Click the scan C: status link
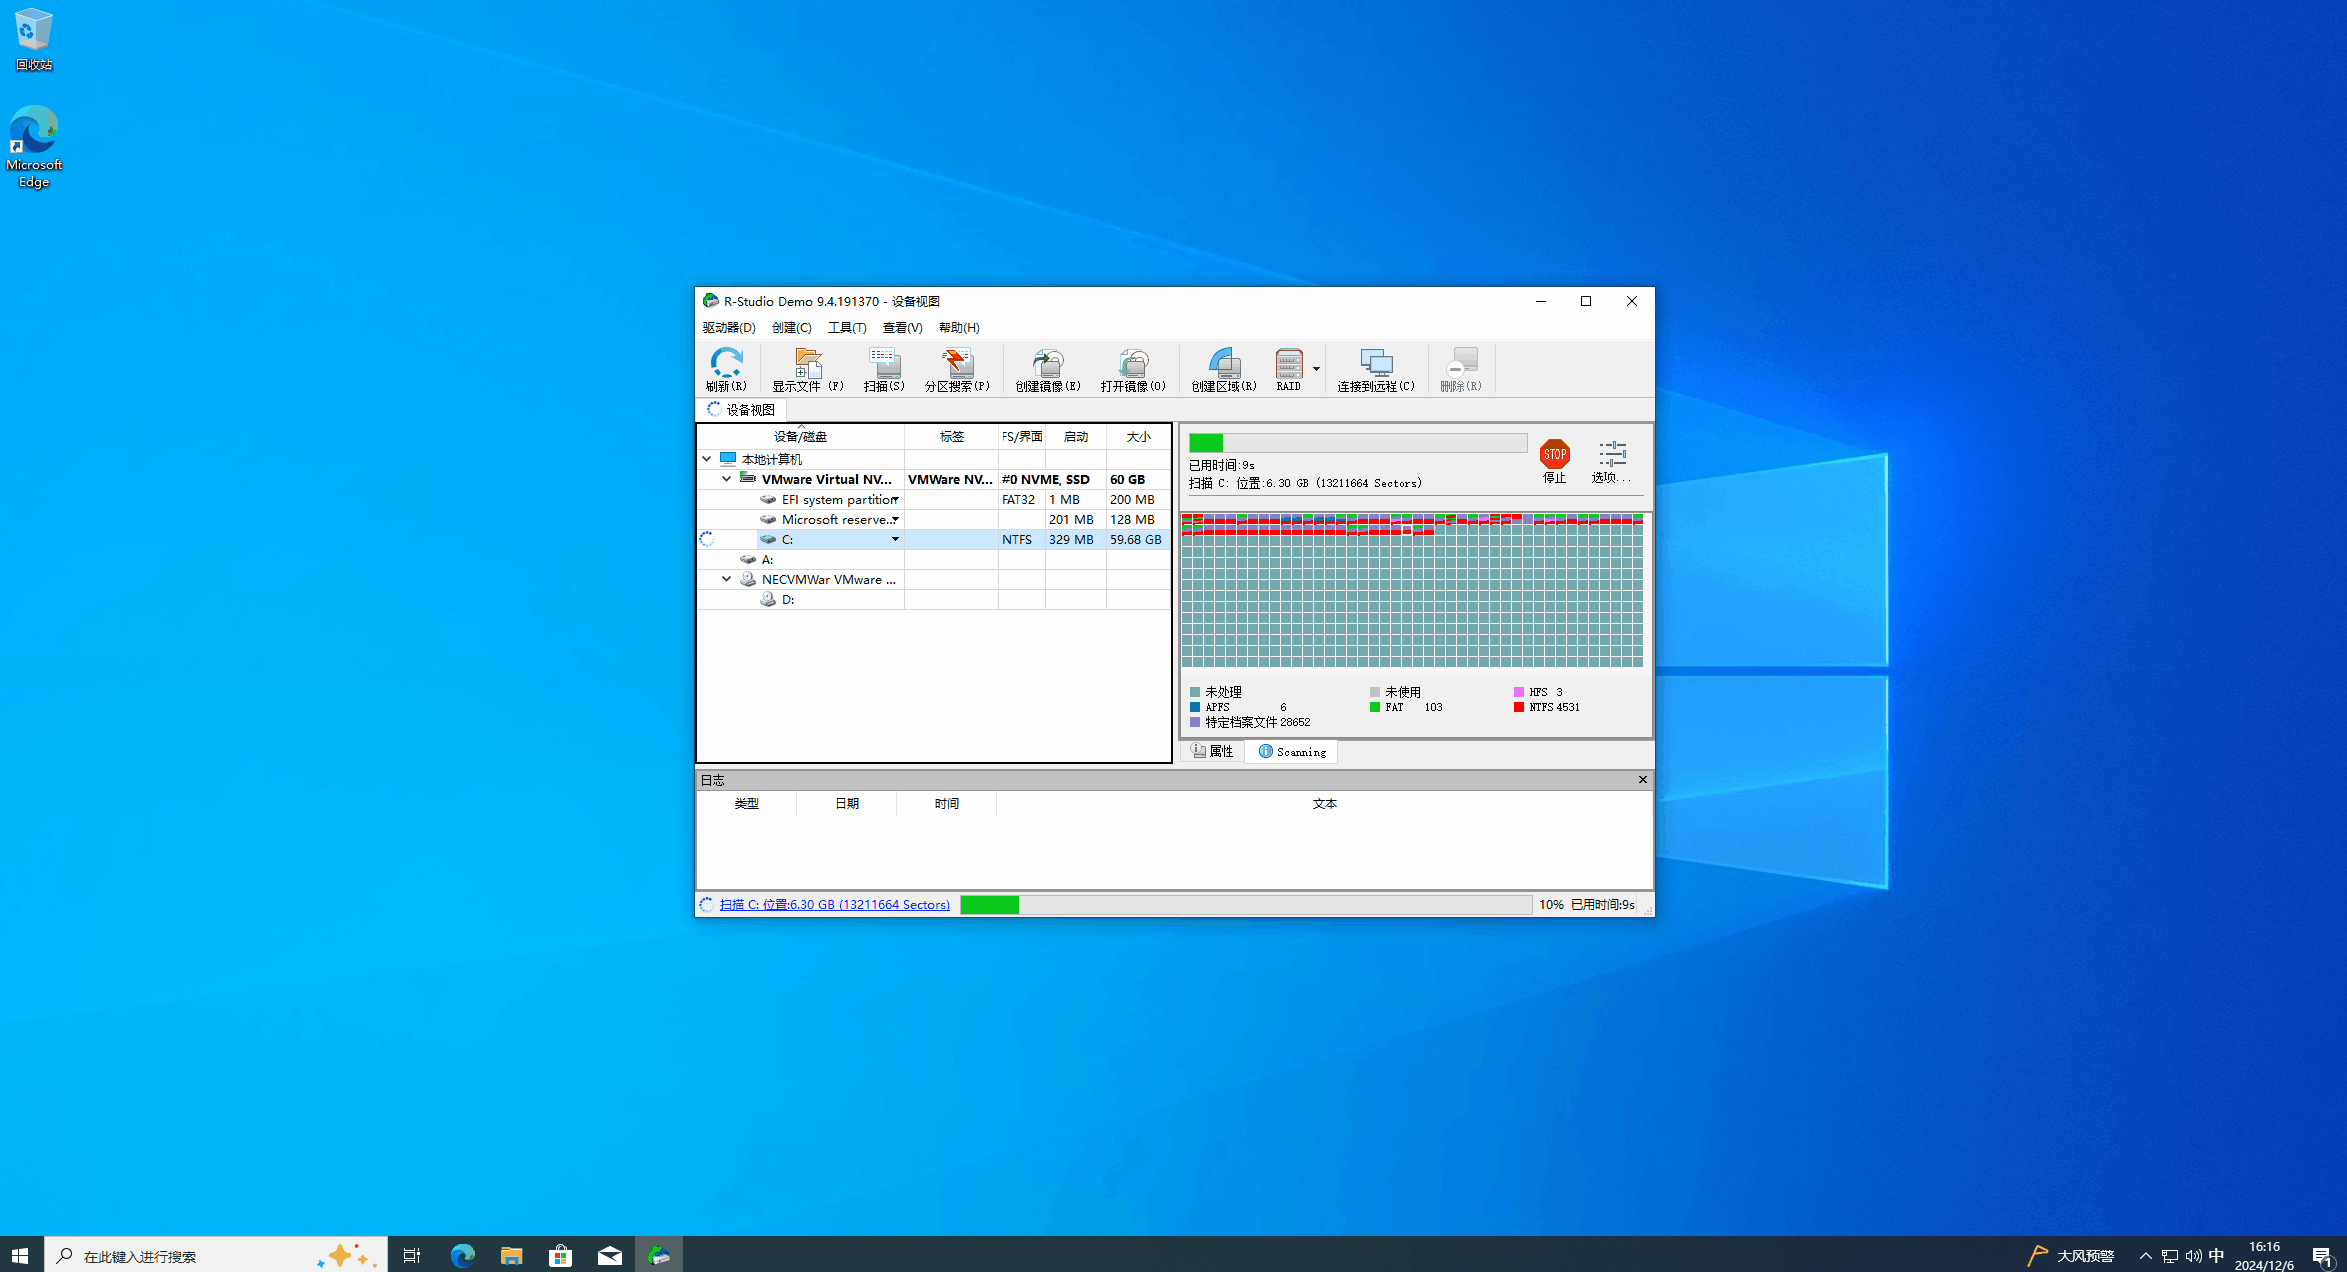The width and height of the screenshot is (2347, 1272). click(x=834, y=904)
